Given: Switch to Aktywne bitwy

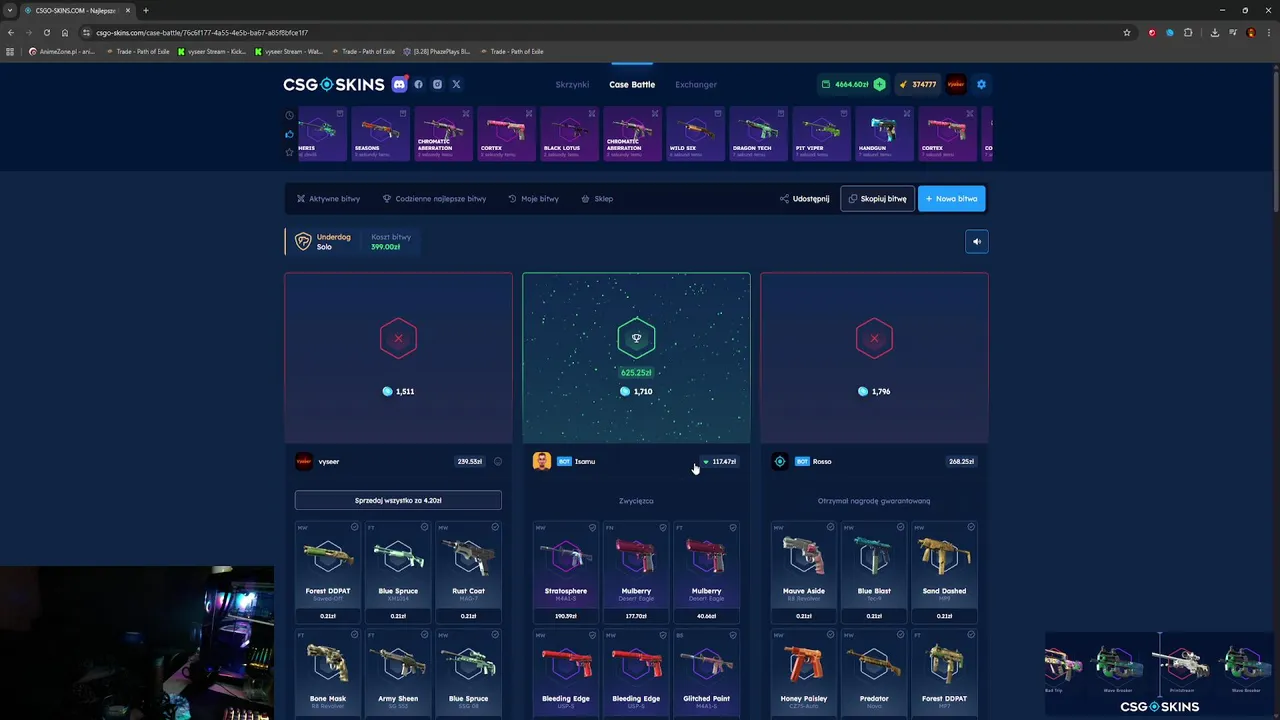Looking at the screenshot, I should point(328,198).
